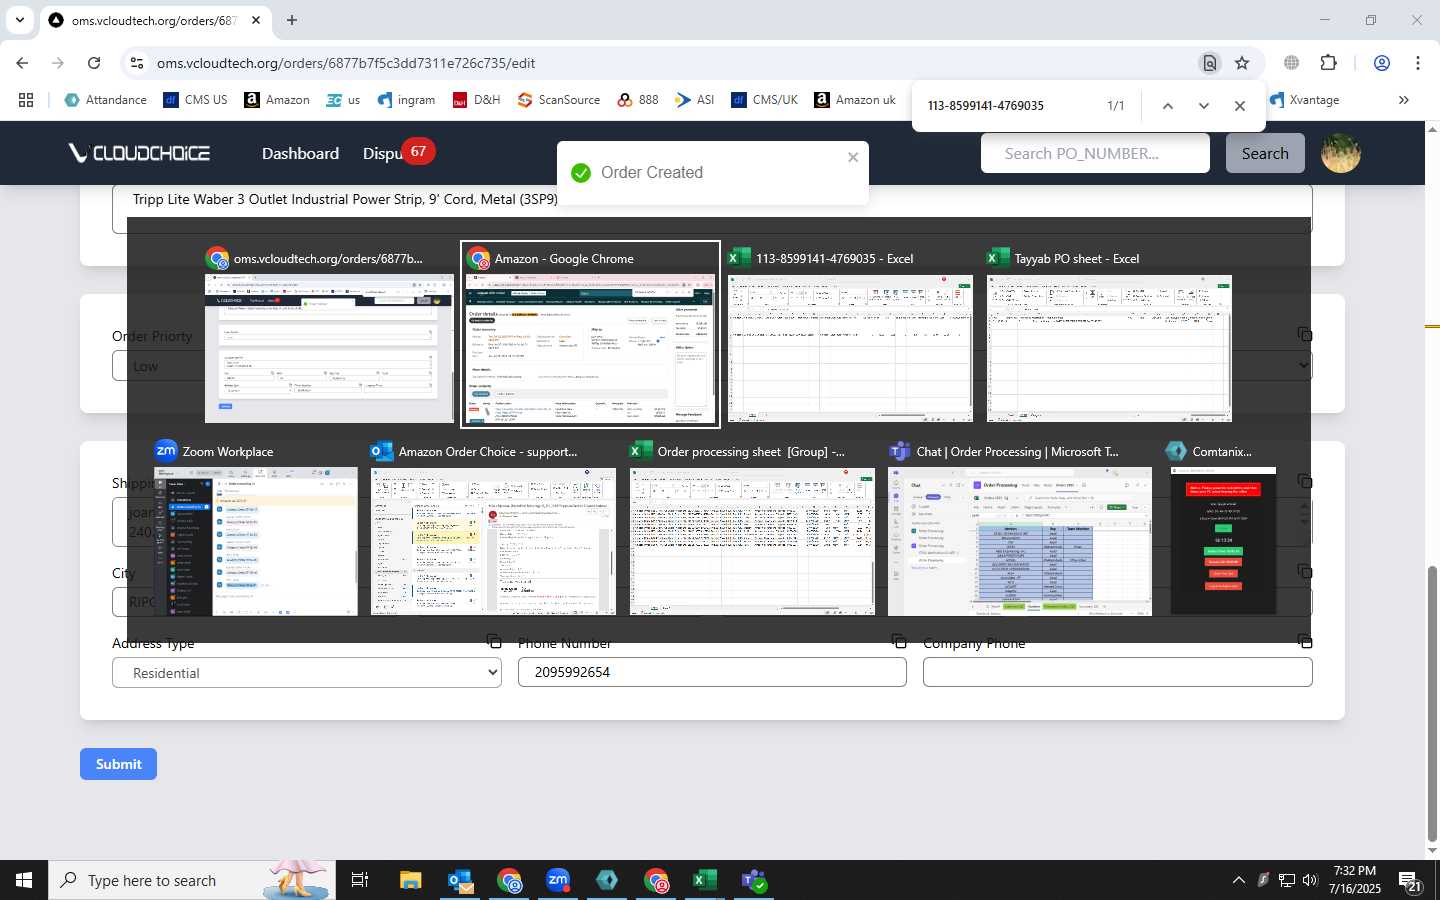Screen dimensions: 1440x900
Task: Open the ASI bookmark
Action: [694, 100]
